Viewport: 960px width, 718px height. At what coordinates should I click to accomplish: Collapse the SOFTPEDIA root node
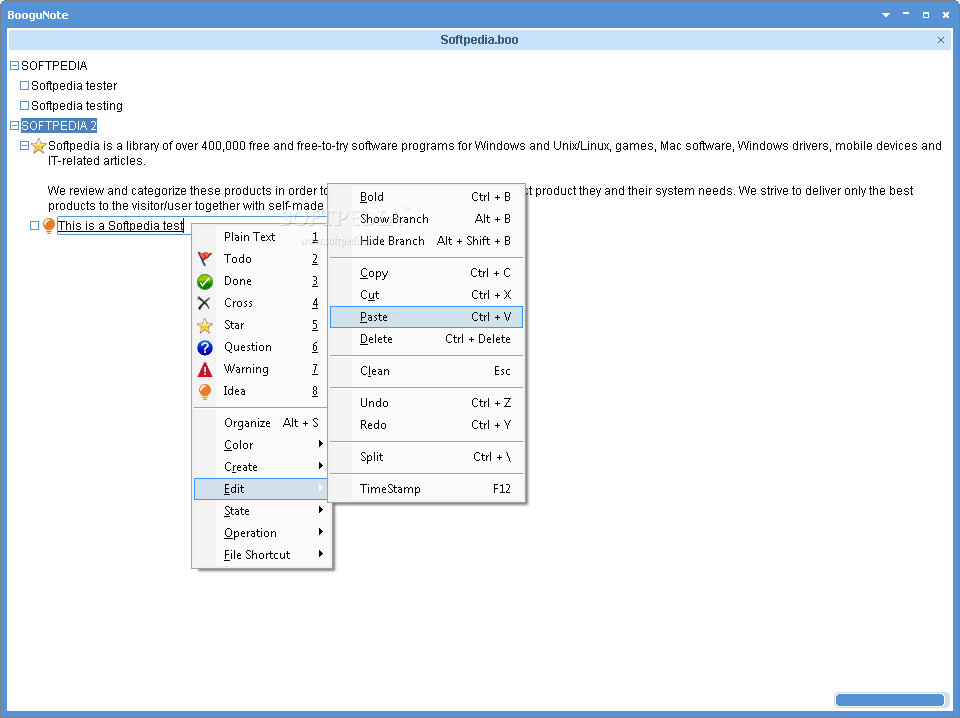[x=15, y=65]
